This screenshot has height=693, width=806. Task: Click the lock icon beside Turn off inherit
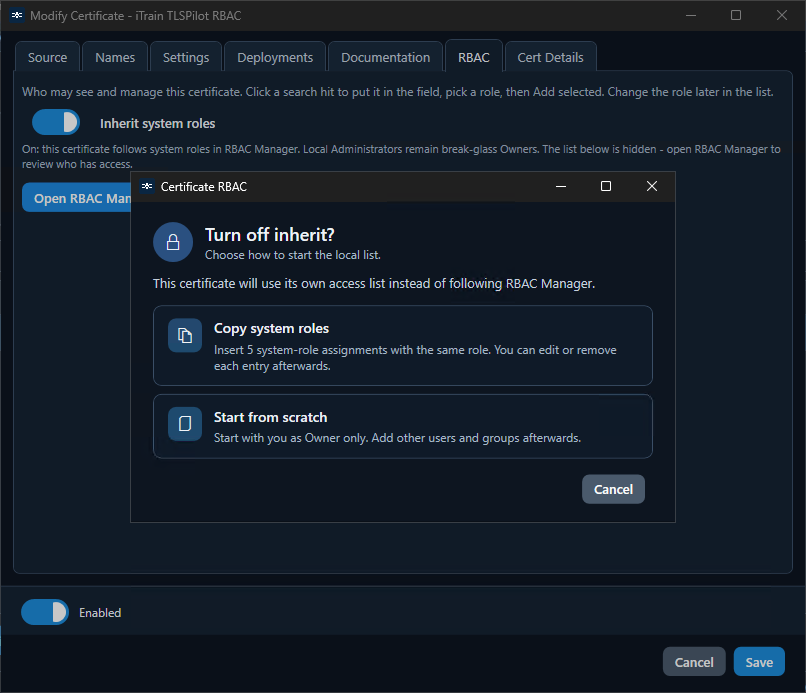tap(173, 242)
